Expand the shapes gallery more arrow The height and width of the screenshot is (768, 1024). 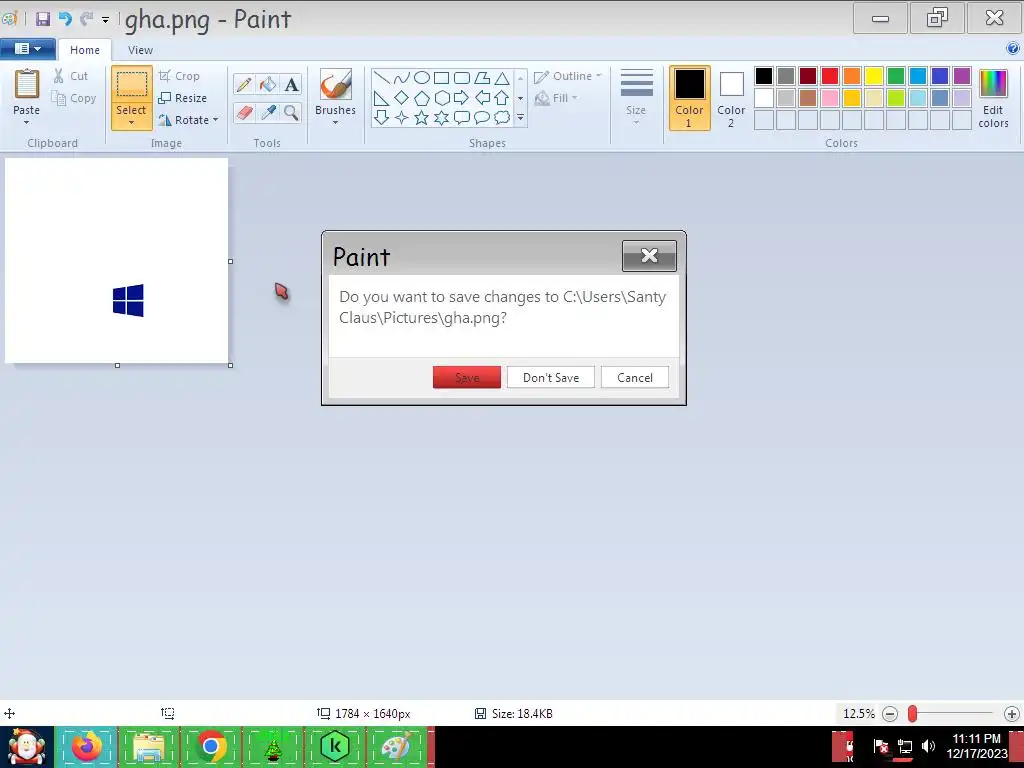[x=520, y=118]
